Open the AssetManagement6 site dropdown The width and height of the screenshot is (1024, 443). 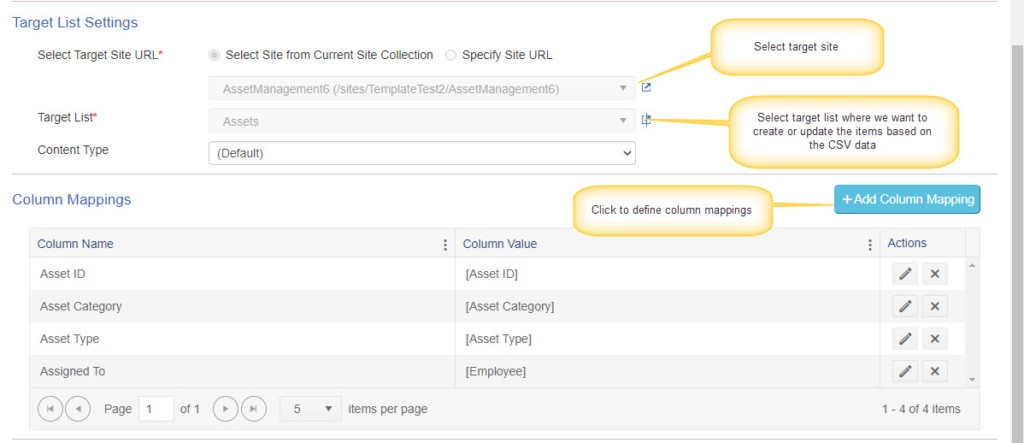tap(422, 88)
